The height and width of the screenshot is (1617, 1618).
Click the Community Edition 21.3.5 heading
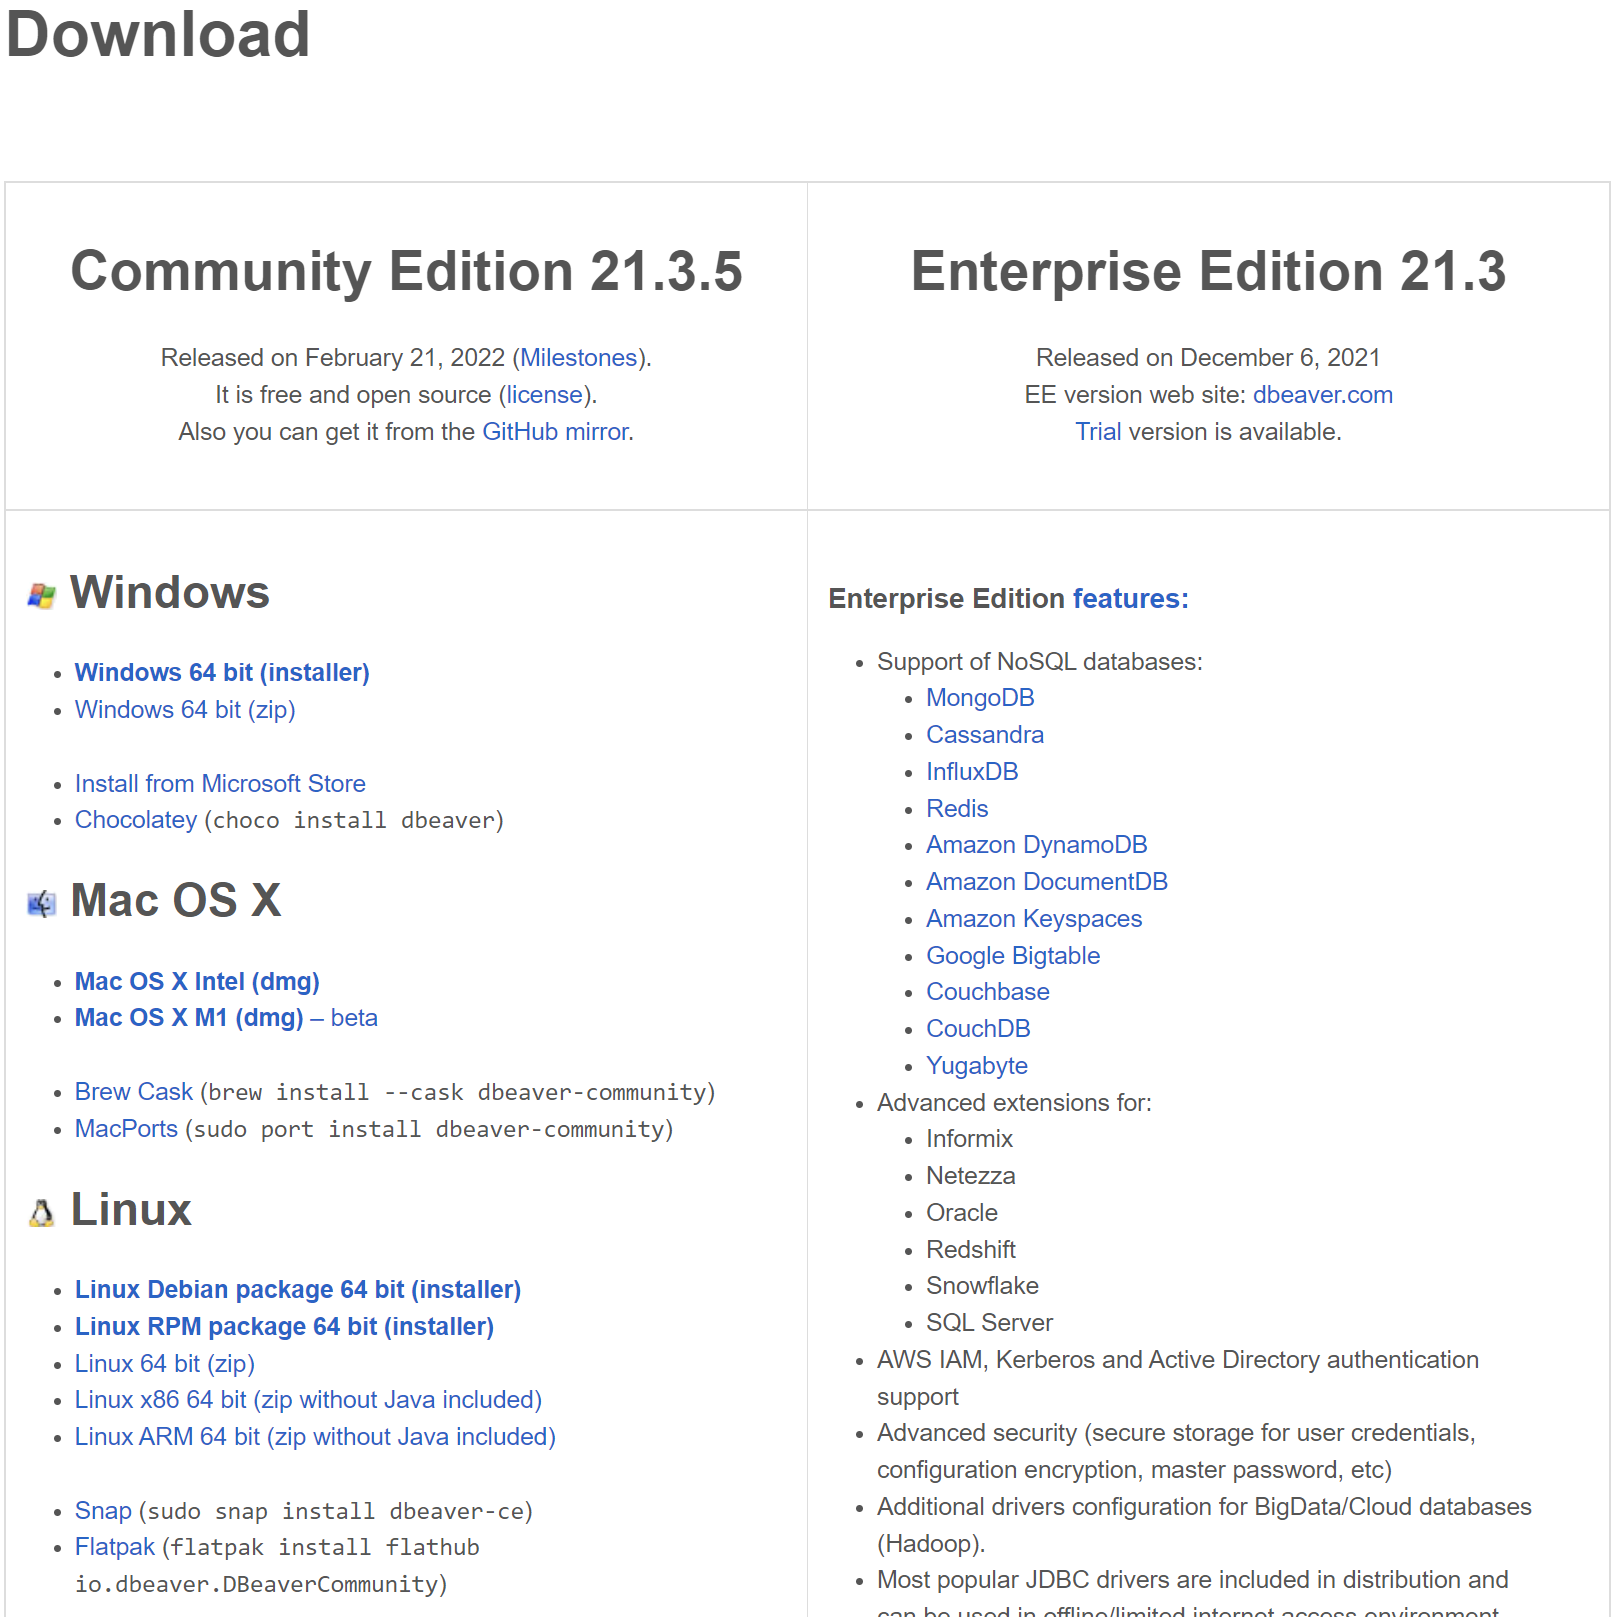click(x=407, y=271)
